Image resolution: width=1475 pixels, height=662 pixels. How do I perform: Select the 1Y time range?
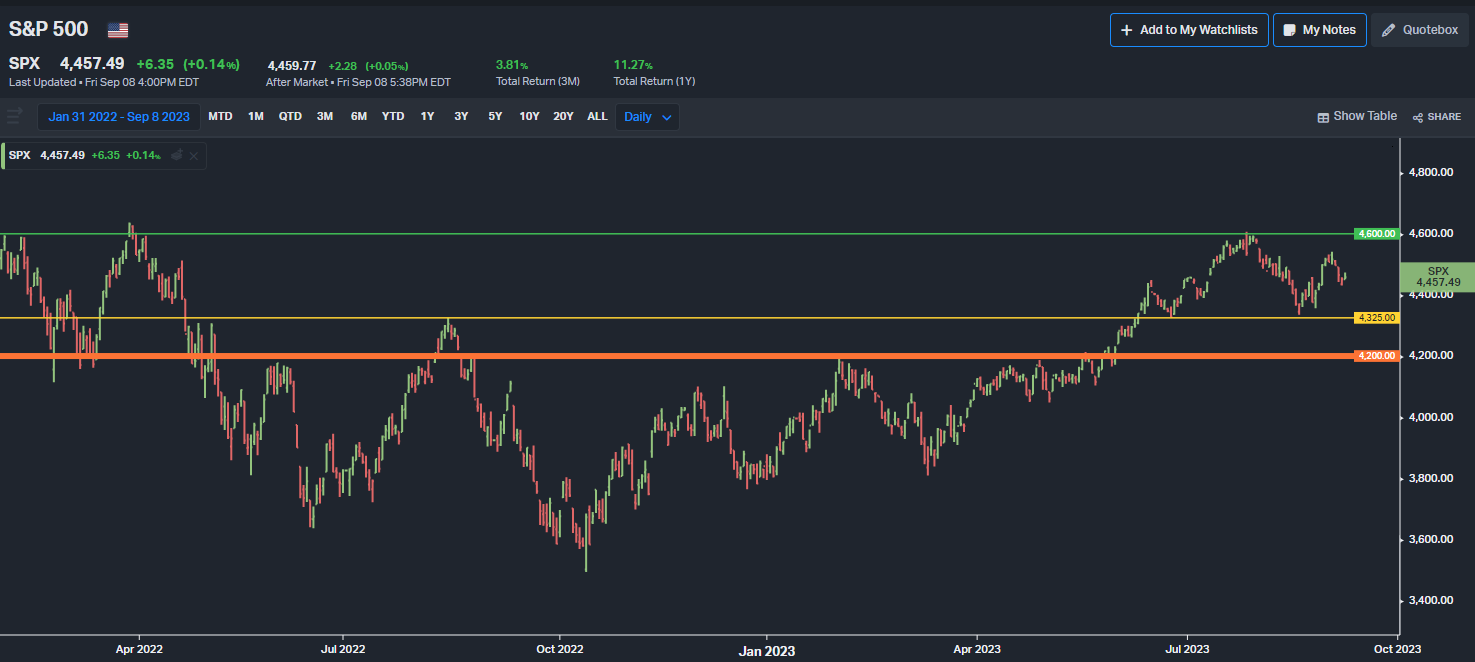pos(427,117)
